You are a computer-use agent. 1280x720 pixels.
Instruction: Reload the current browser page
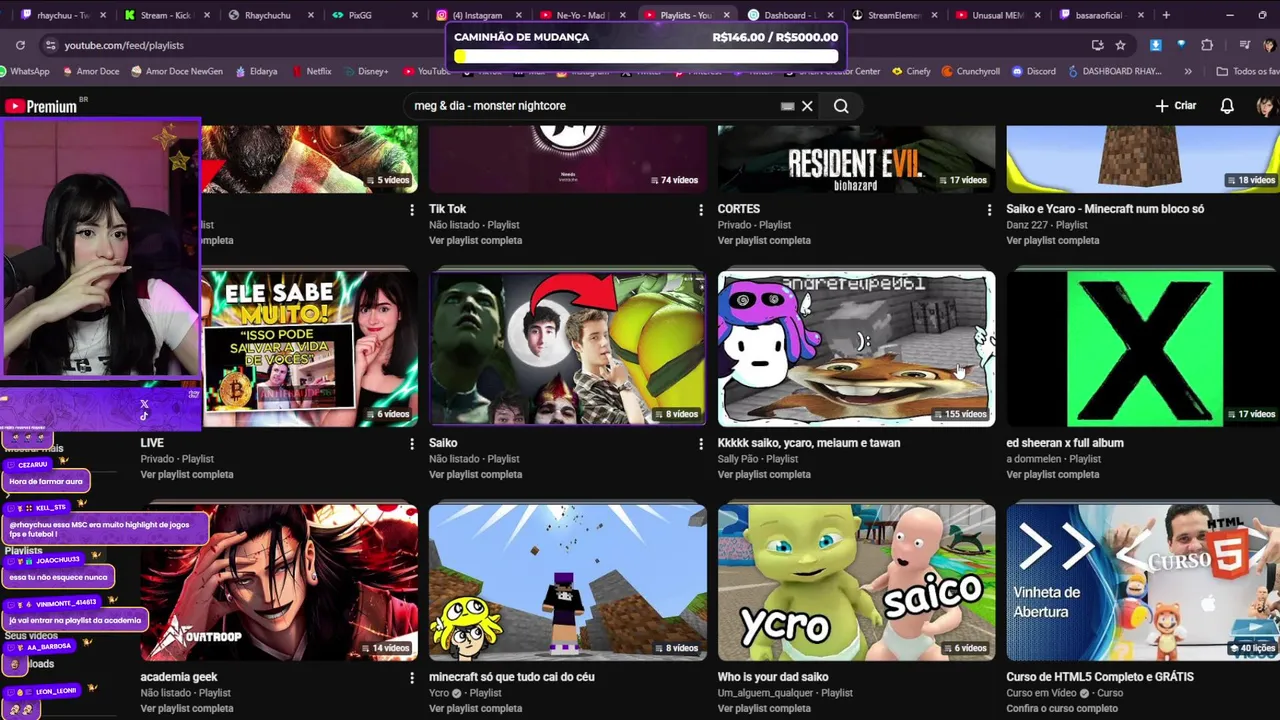[x=20, y=45]
